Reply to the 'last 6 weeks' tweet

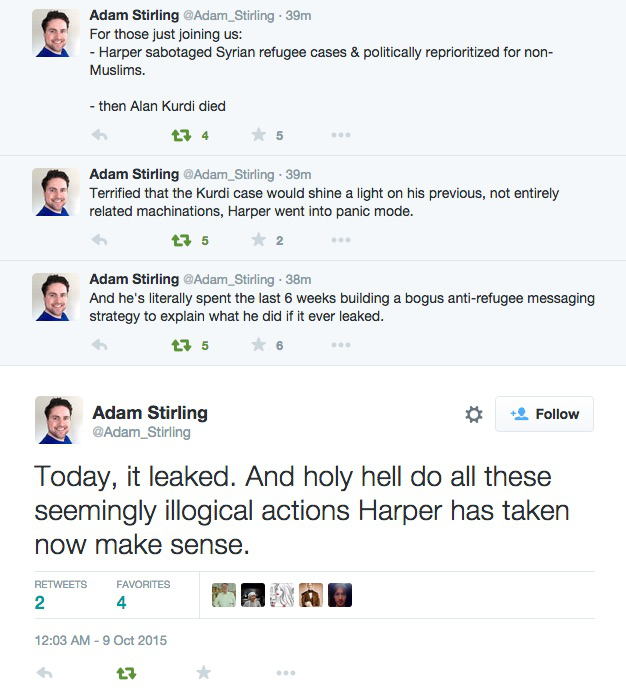[99, 345]
